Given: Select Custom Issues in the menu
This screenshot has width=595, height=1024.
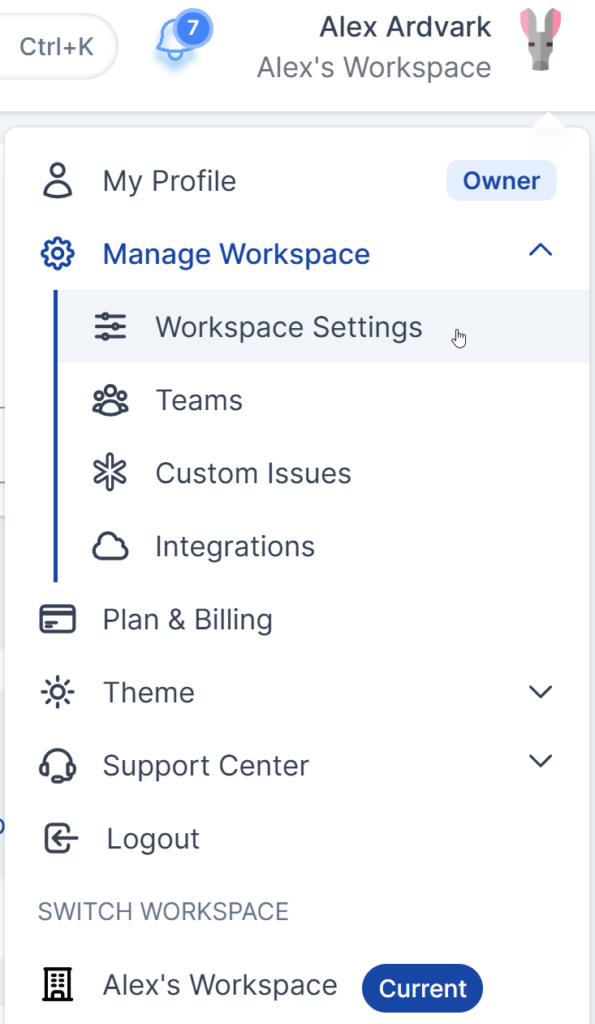Looking at the screenshot, I should click(253, 473).
